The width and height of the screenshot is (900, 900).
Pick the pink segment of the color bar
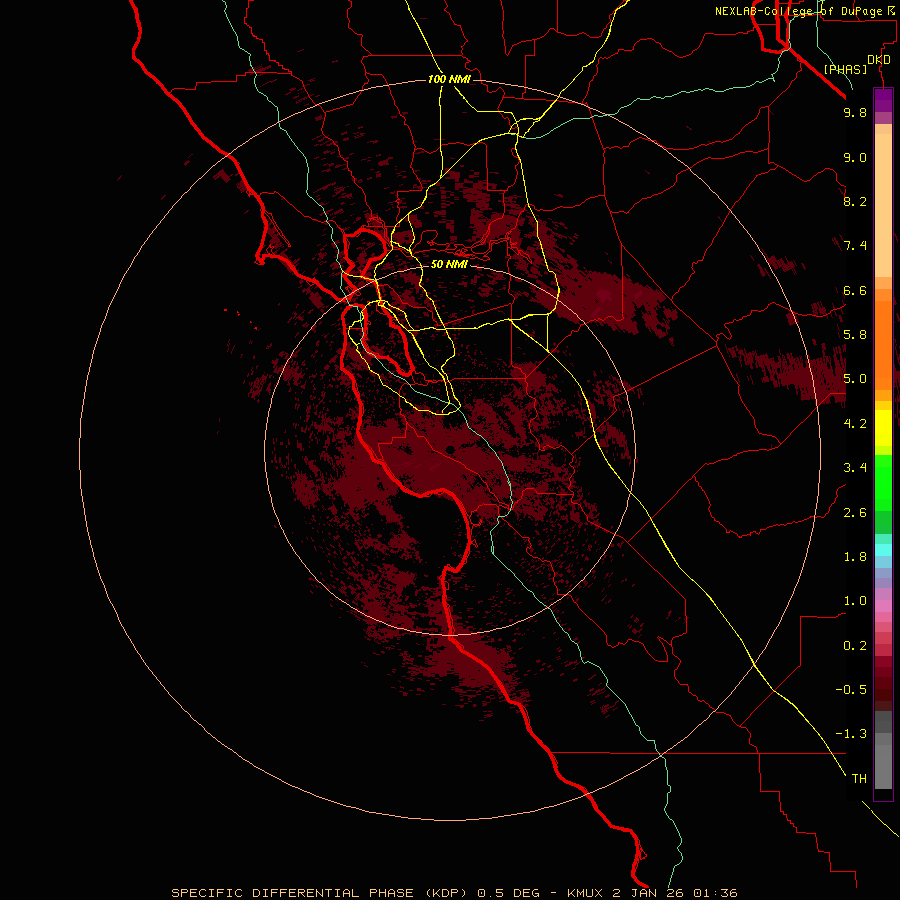[x=883, y=606]
